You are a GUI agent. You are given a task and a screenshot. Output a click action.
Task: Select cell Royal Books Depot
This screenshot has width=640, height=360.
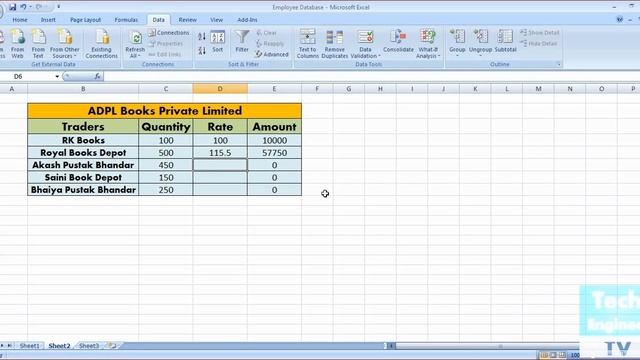coord(83,153)
